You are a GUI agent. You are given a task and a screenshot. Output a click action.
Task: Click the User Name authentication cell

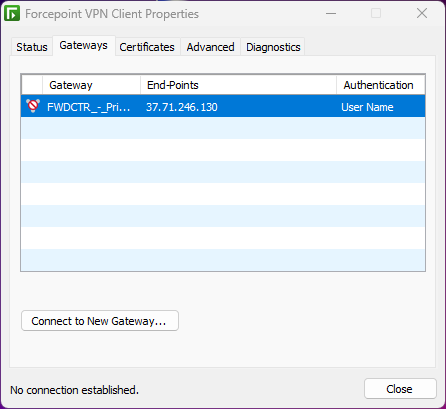(367, 107)
